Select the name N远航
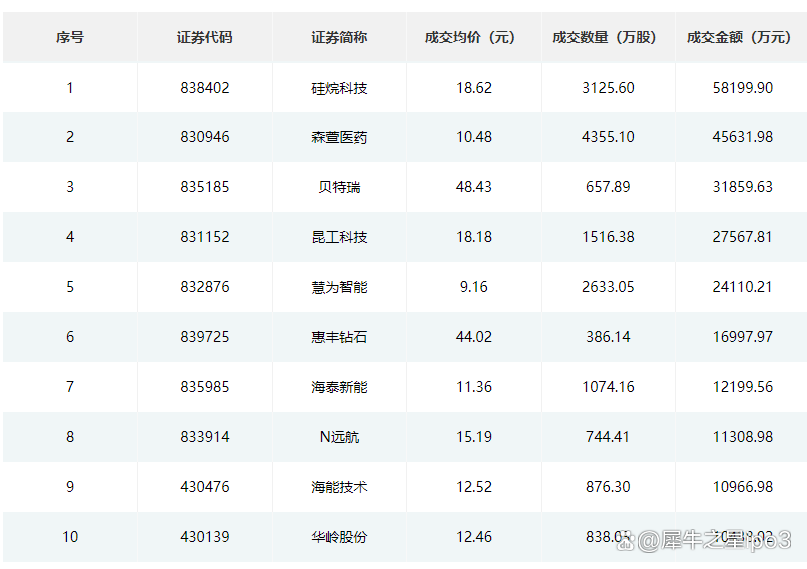Viewport: 807px width, 569px height. [x=339, y=437]
